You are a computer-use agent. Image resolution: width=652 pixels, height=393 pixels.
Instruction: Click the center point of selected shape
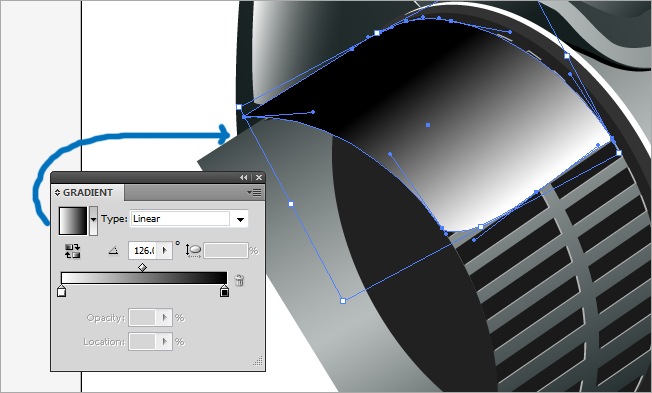[428, 125]
